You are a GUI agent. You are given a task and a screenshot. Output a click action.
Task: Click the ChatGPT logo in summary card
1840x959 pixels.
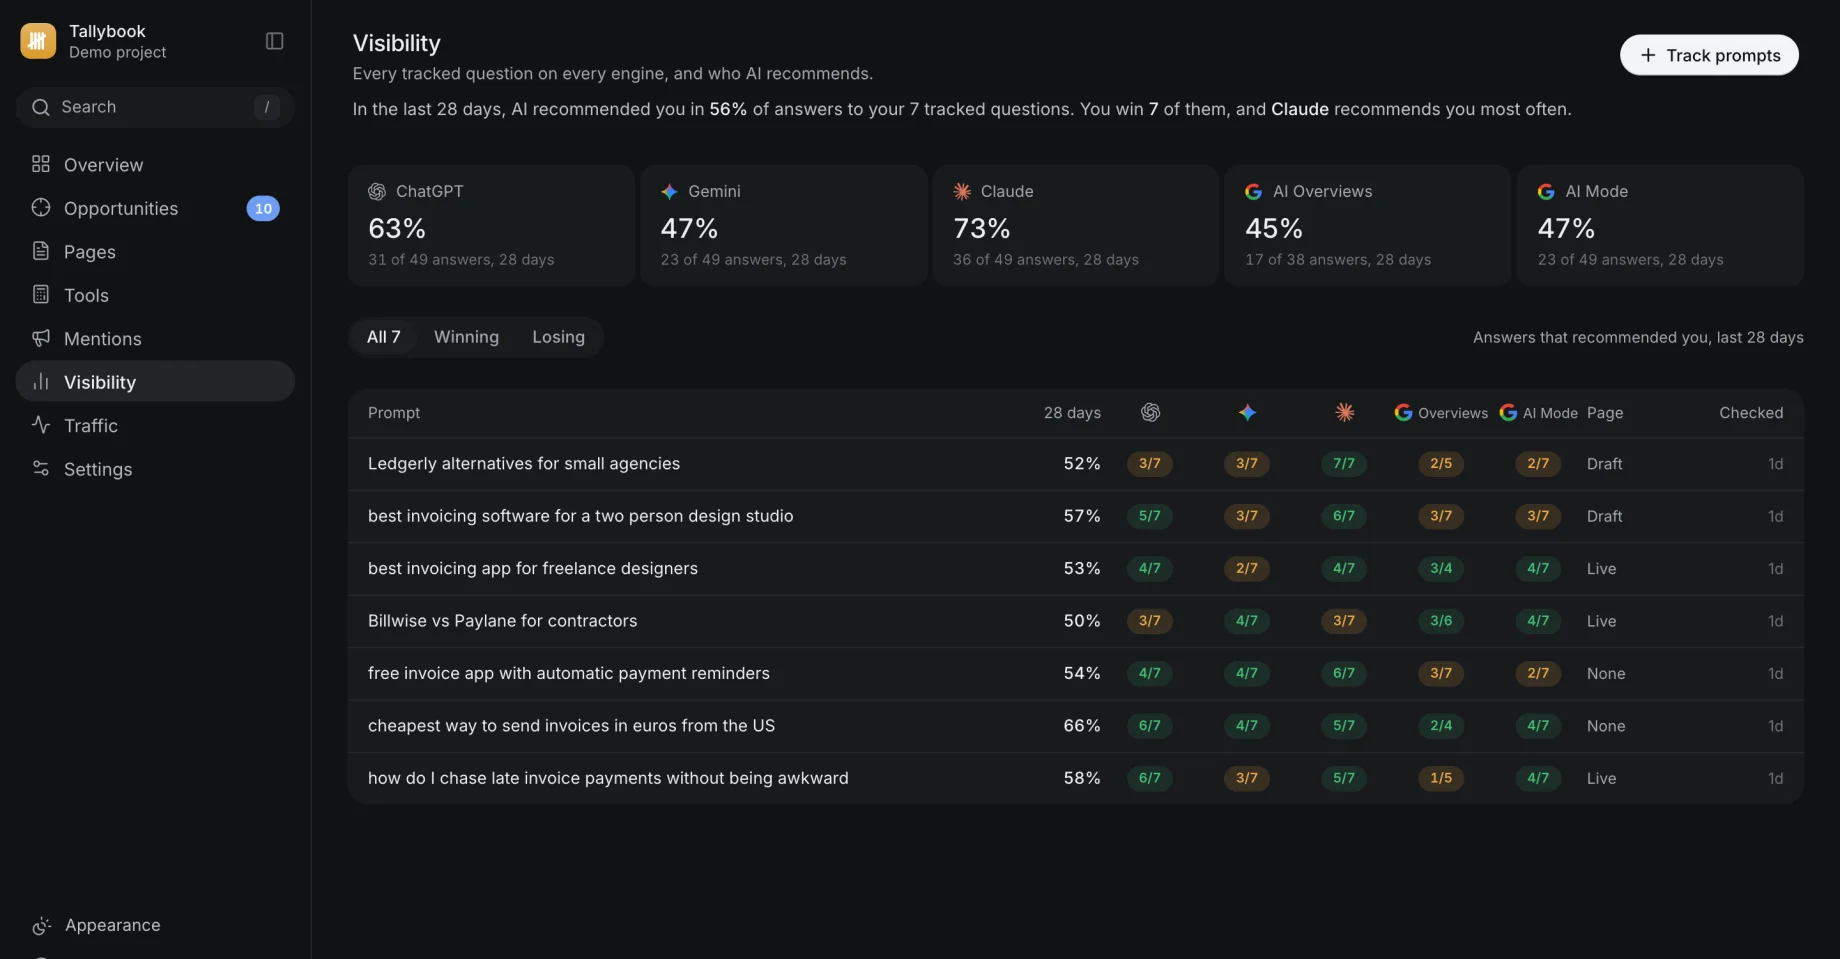(x=377, y=191)
